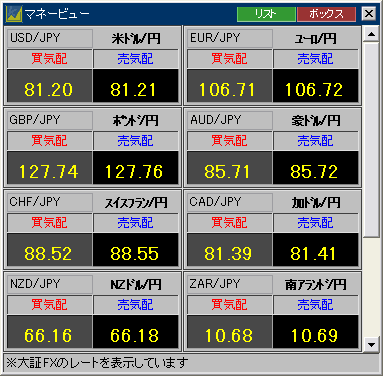Click the マネービュー app icon in title bar
This screenshot has height=376, width=383.
pyautogui.click(x=14, y=14)
